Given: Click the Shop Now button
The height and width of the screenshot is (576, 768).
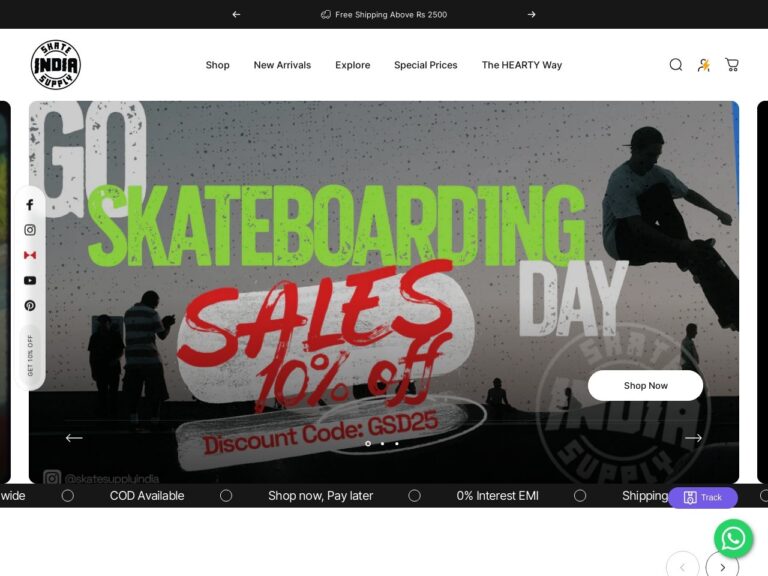Looking at the screenshot, I should 646,385.
